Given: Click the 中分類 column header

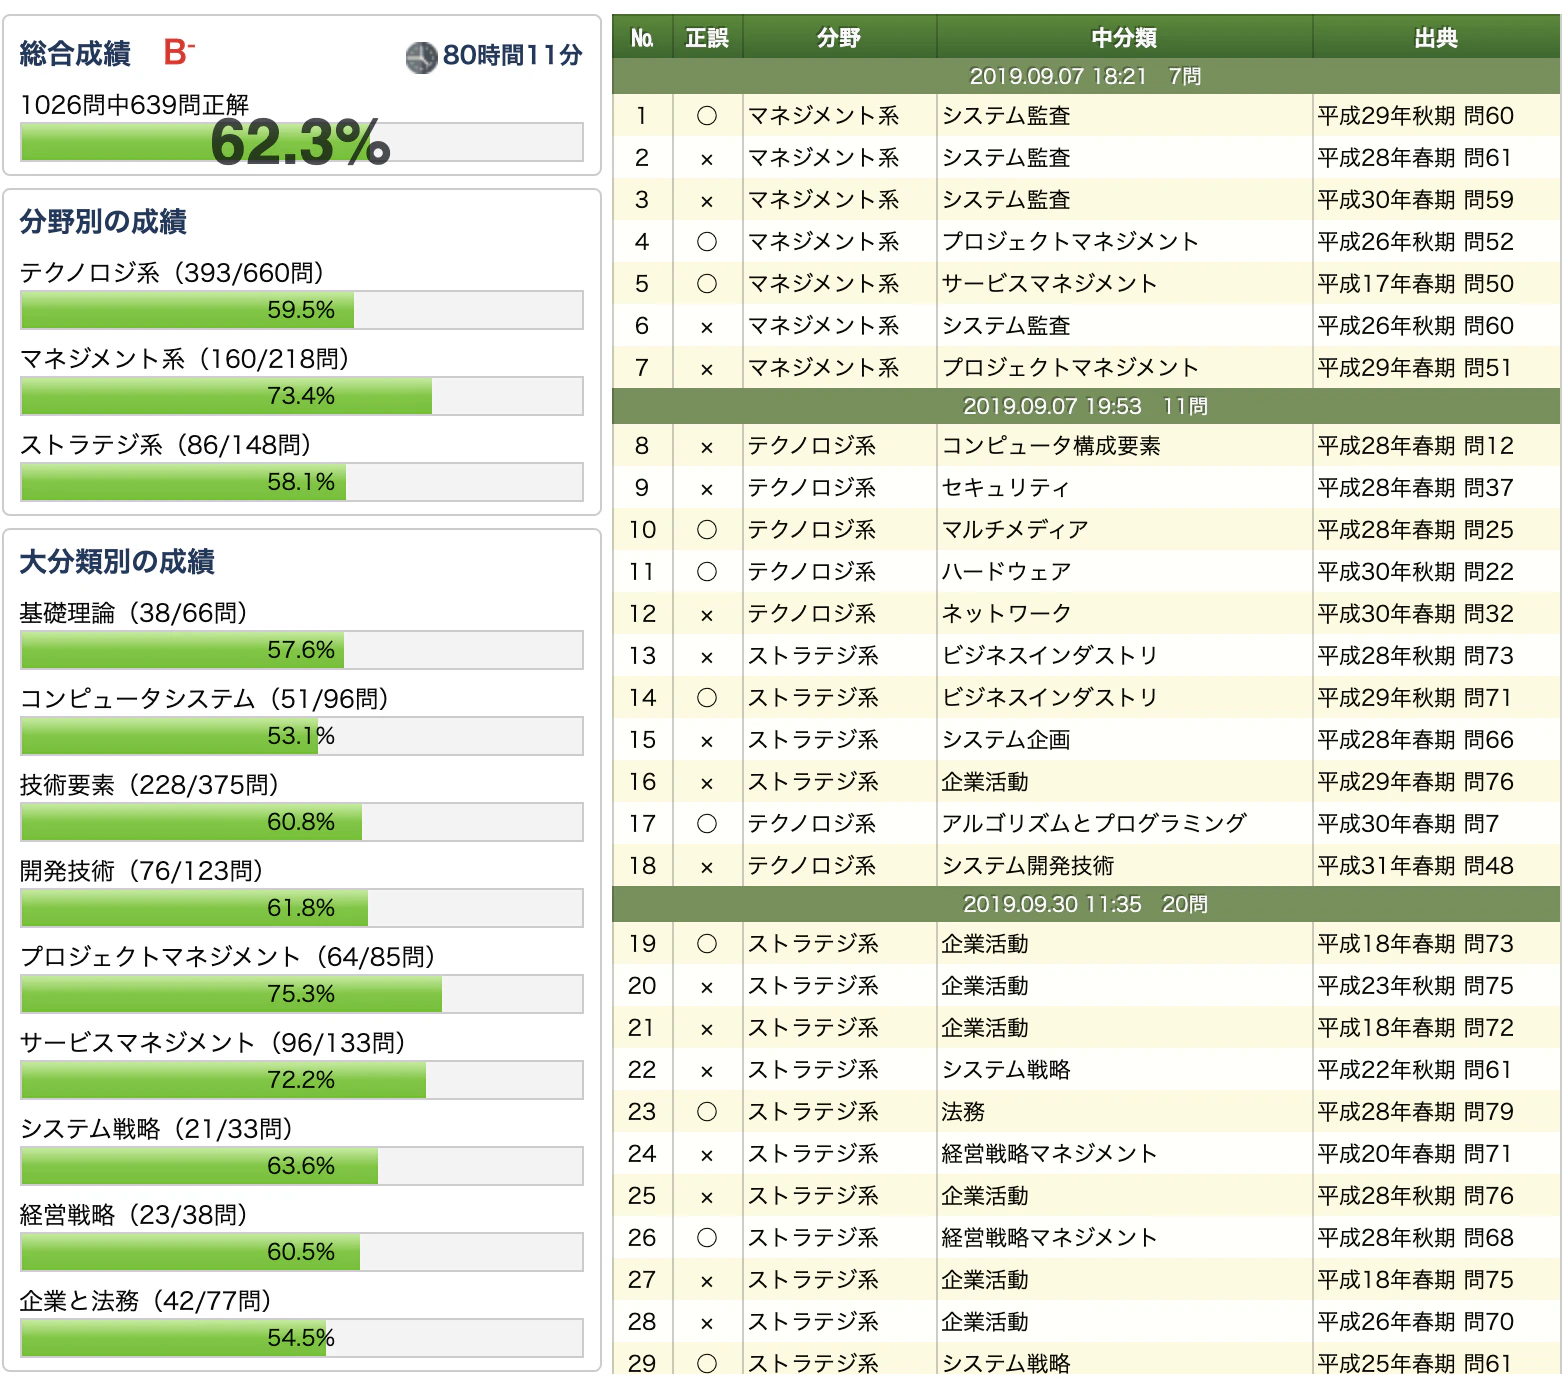Looking at the screenshot, I should (1124, 38).
